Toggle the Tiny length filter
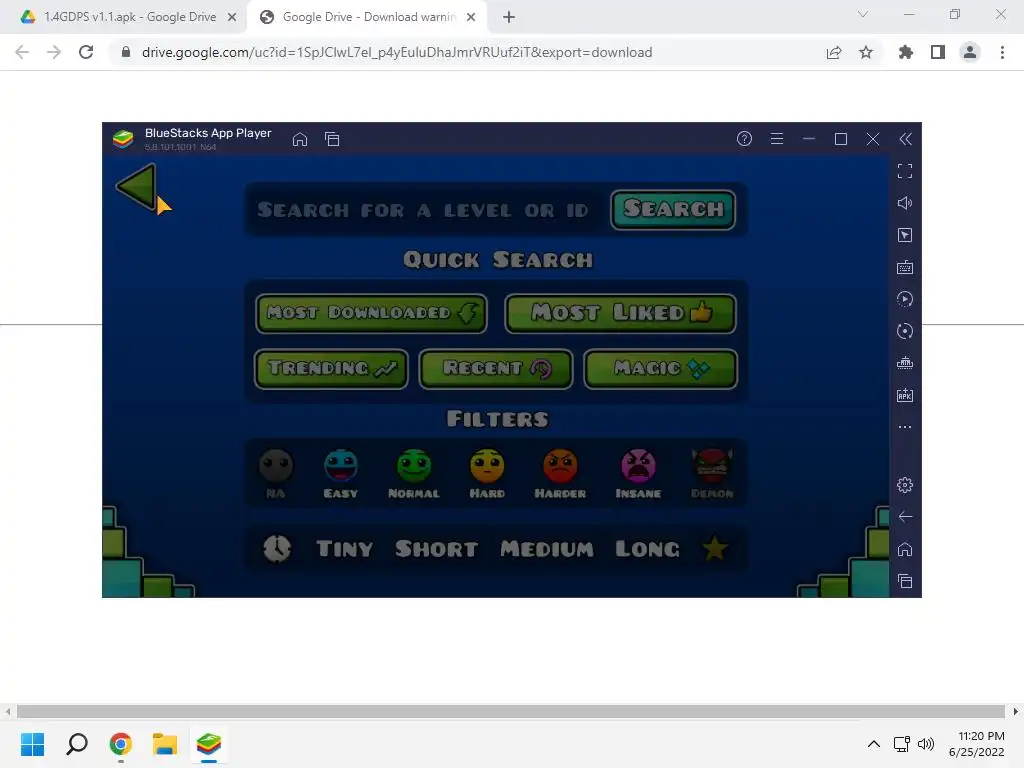This screenshot has height=768, width=1024. 345,549
